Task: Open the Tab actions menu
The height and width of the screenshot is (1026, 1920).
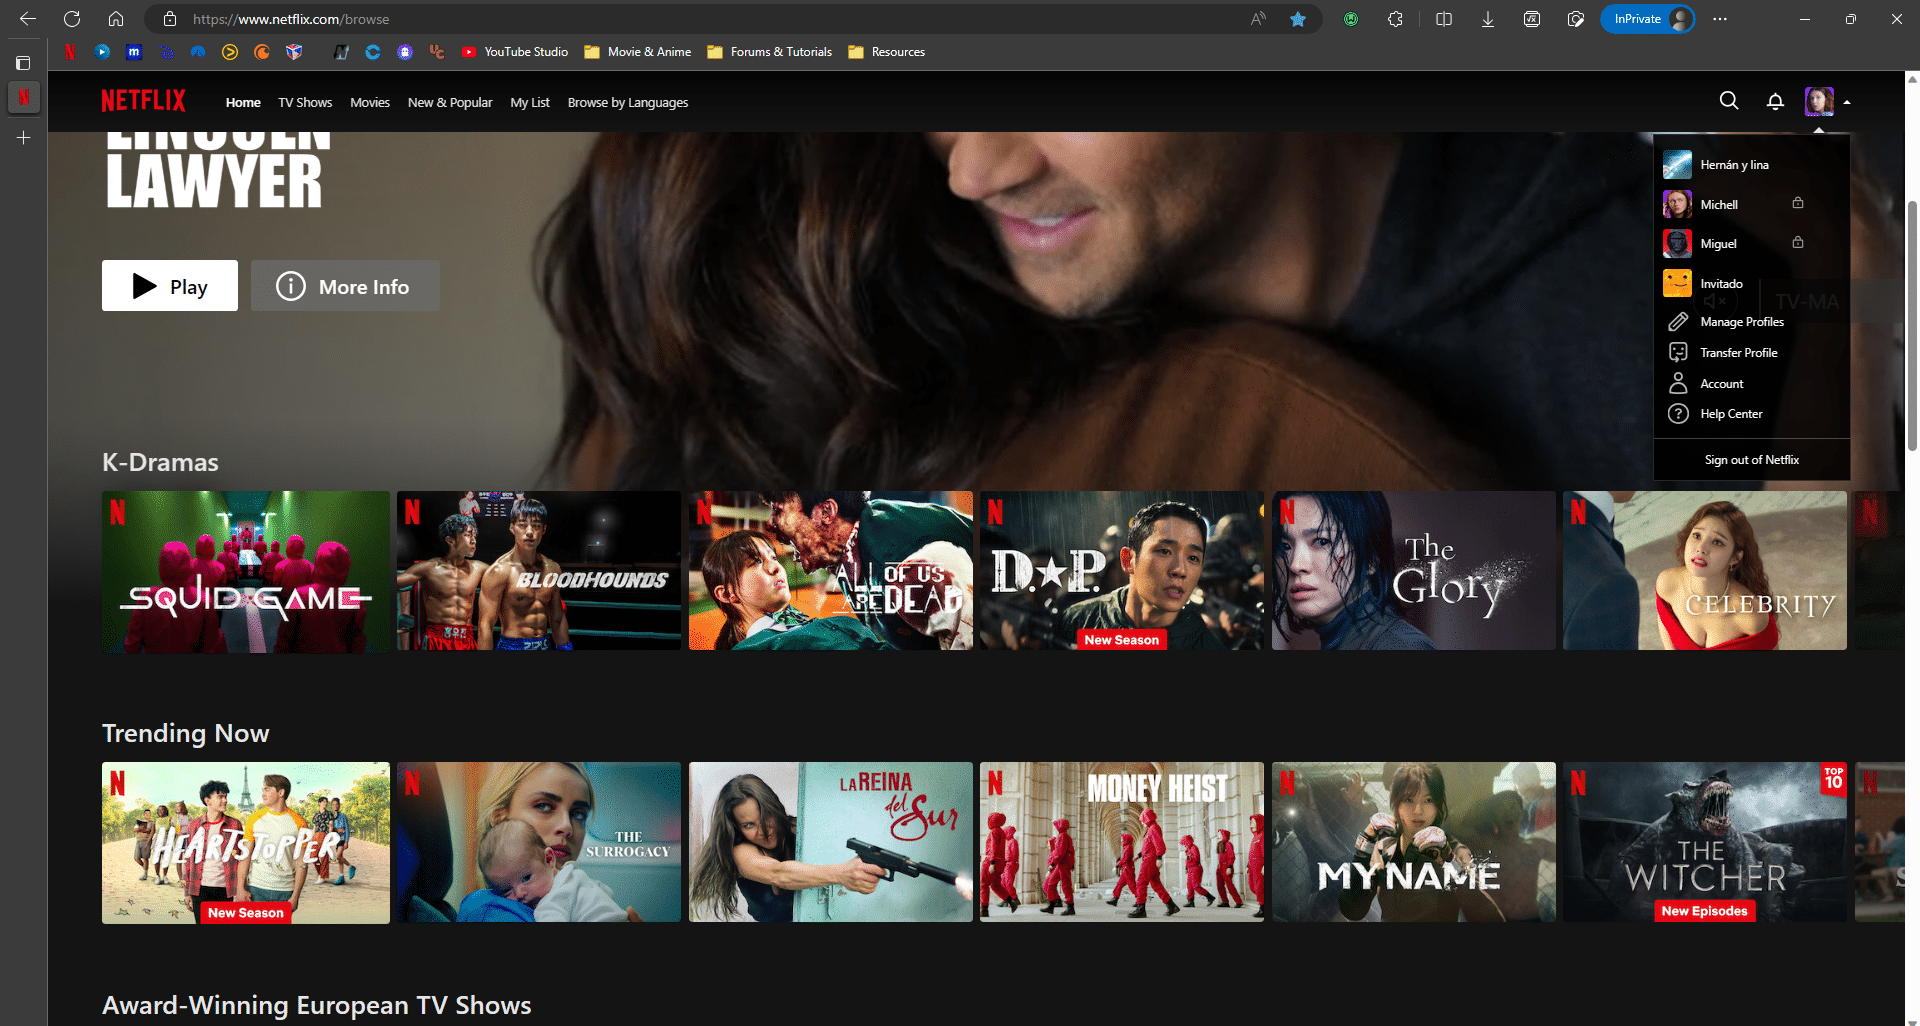Action: [23, 63]
